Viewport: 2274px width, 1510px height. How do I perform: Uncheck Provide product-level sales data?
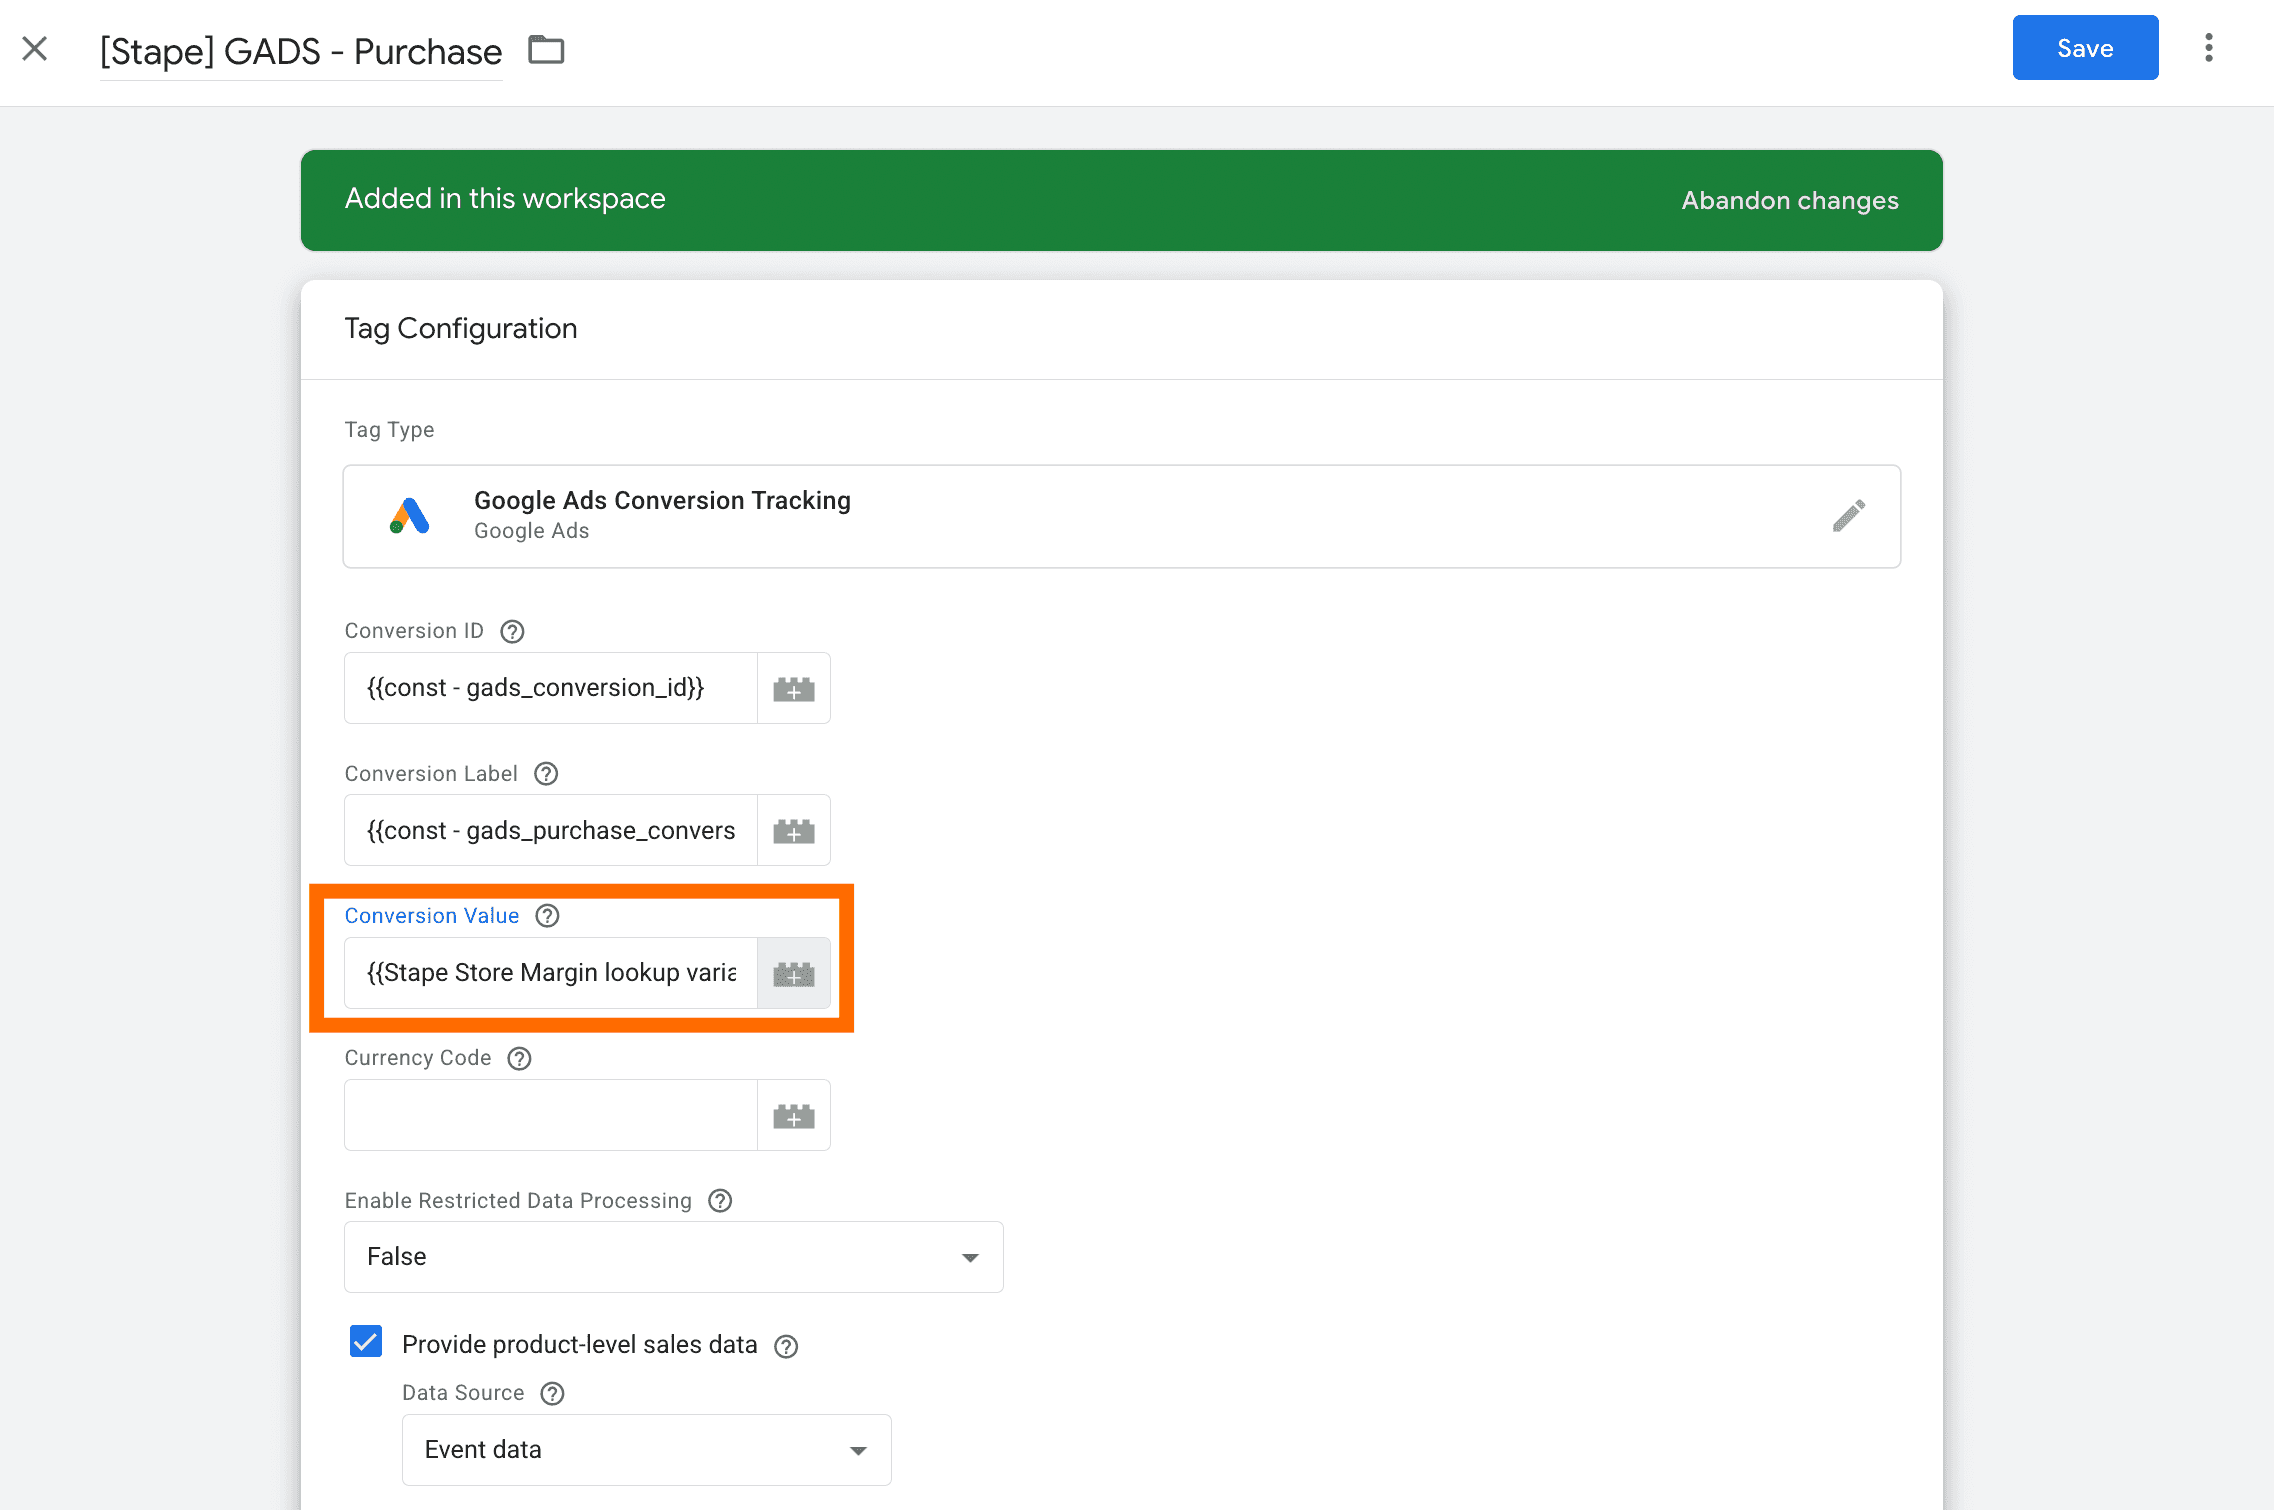click(365, 1342)
